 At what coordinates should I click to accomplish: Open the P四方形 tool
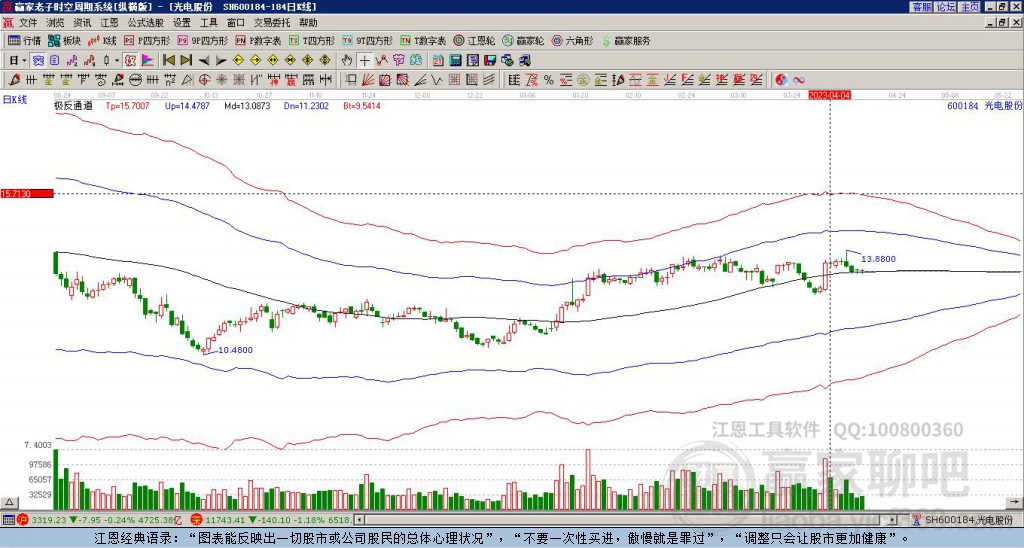tap(147, 40)
